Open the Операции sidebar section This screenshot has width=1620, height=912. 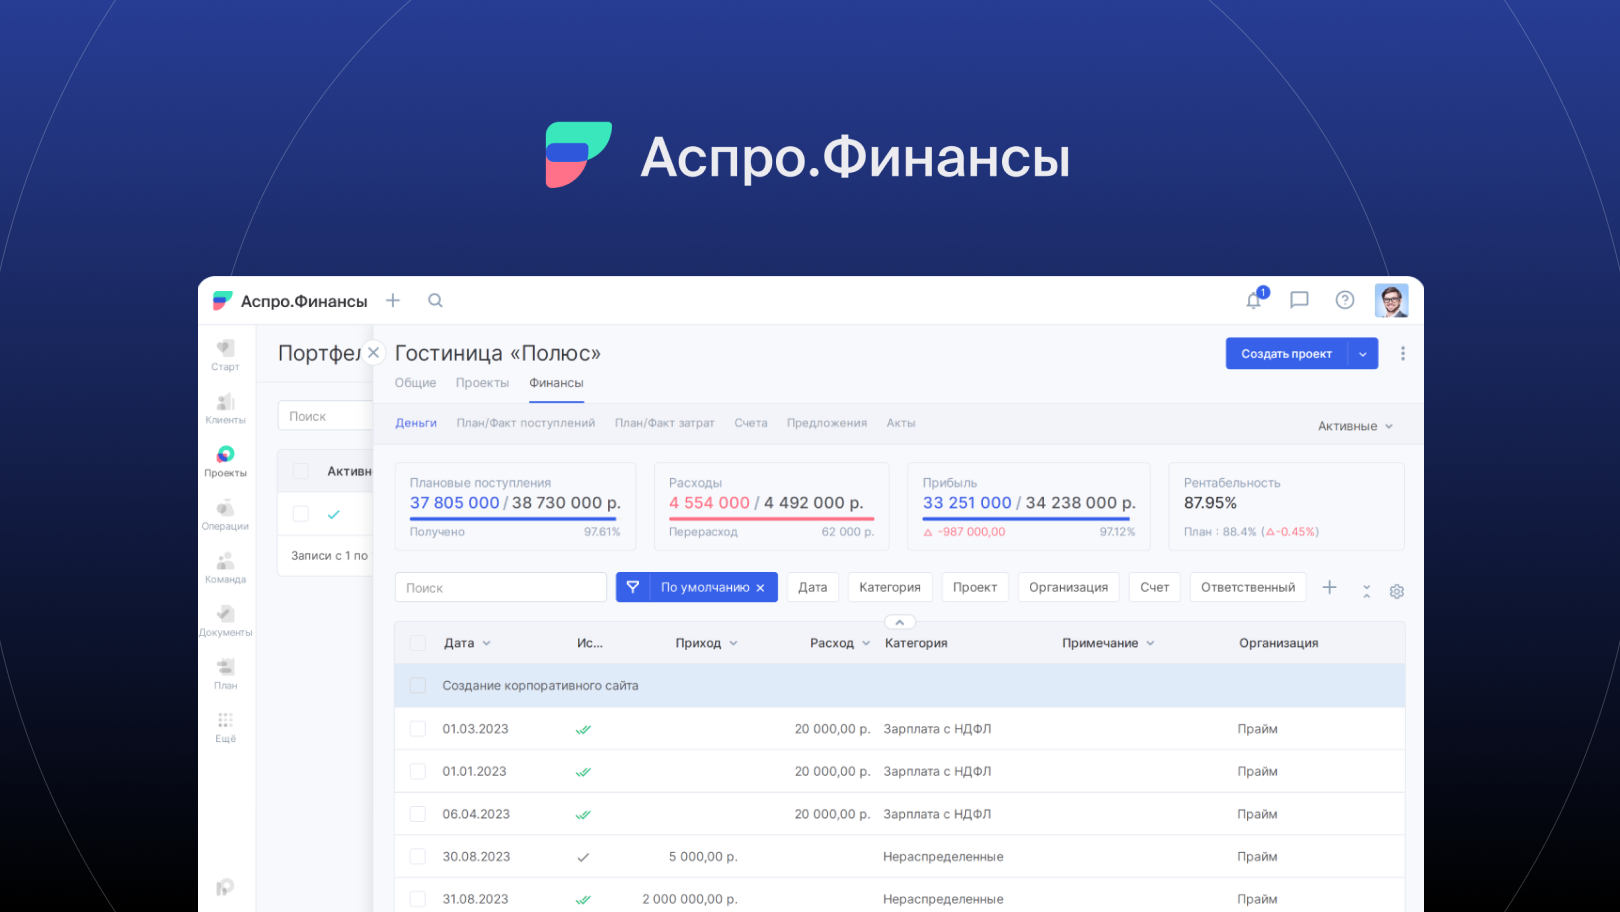225,514
